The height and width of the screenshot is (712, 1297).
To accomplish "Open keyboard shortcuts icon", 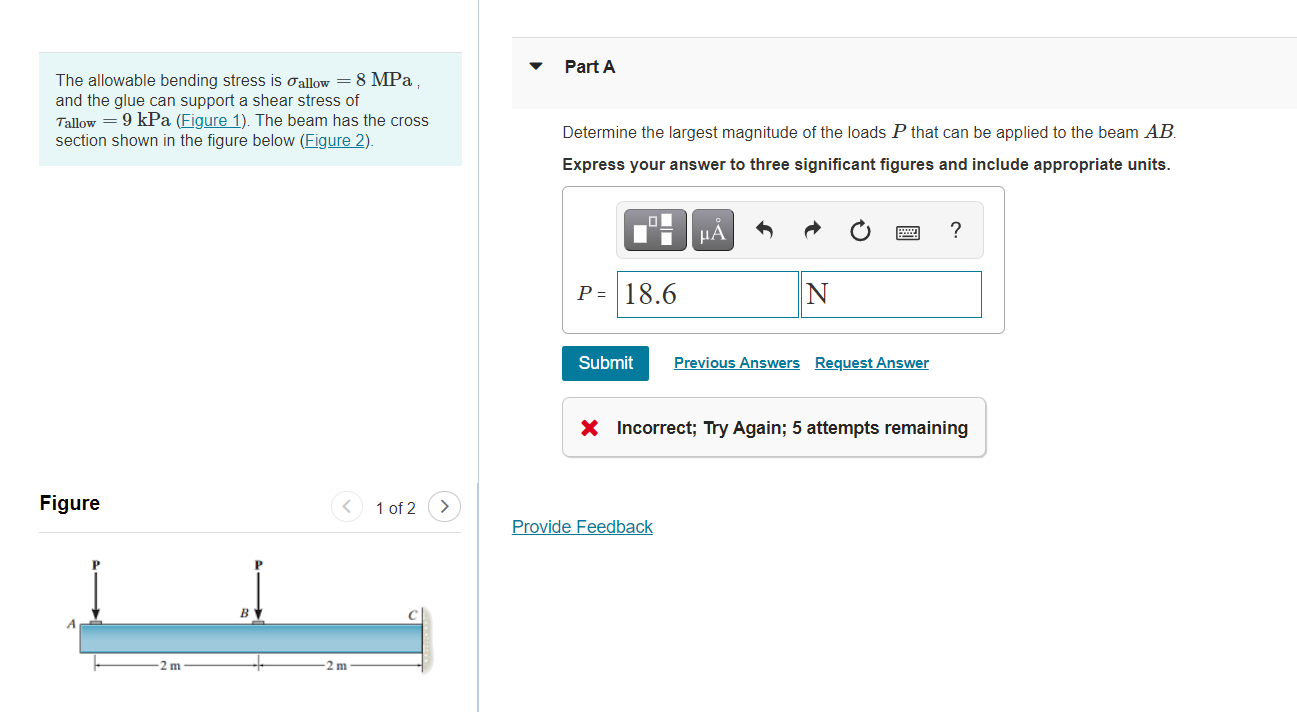I will pos(908,232).
